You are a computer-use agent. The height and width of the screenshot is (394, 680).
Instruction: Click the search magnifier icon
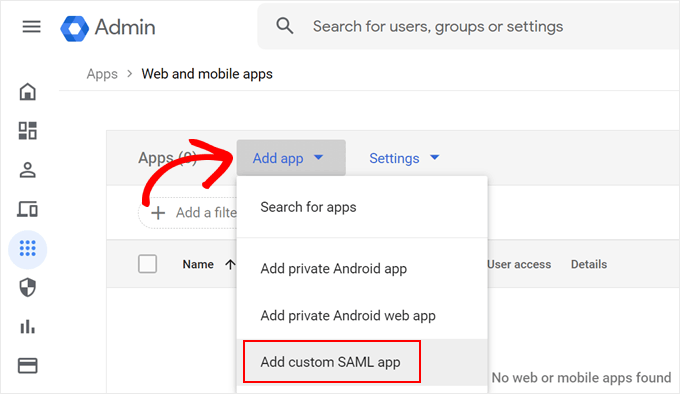[x=284, y=26]
